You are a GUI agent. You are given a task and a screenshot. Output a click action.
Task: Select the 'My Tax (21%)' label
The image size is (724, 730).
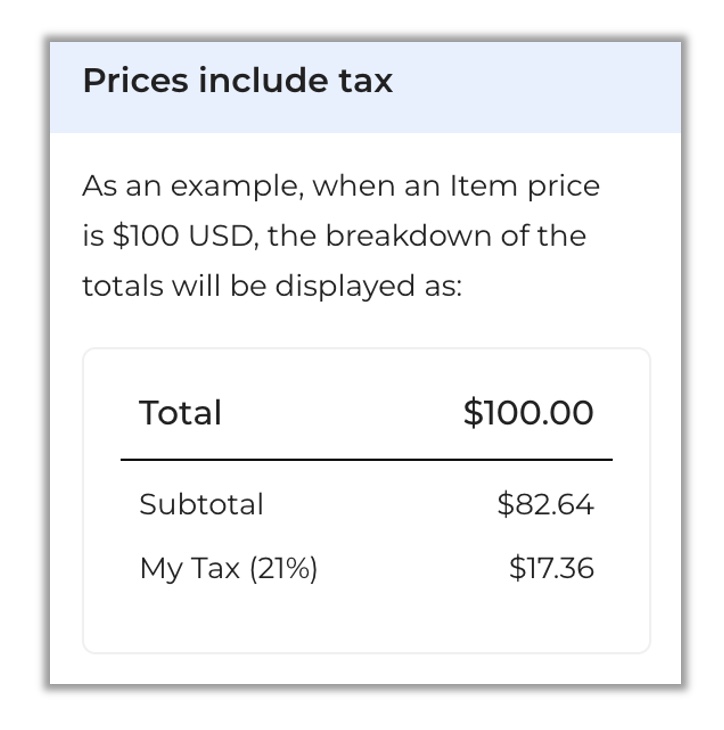229,568
